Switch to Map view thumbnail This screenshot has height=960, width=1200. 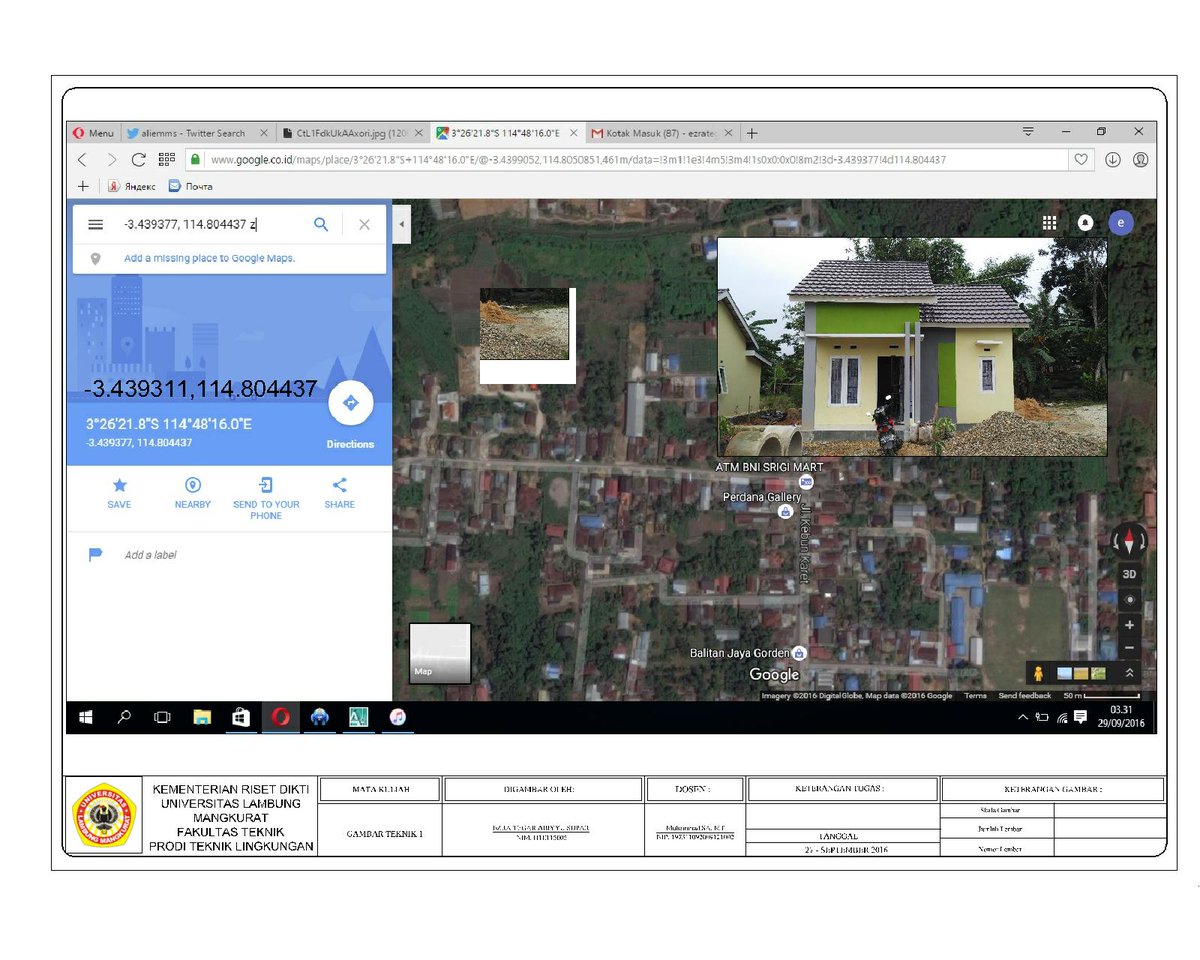click(440, 654)
